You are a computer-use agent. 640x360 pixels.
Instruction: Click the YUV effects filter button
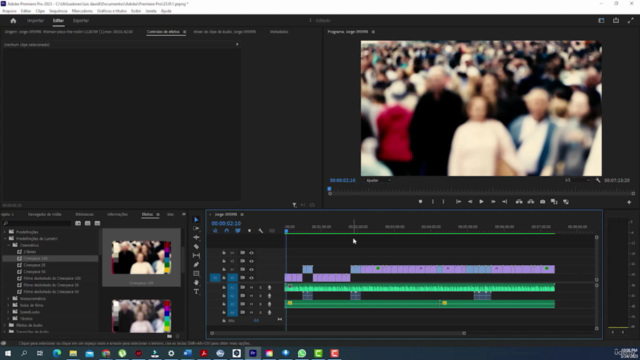point(97,223)
